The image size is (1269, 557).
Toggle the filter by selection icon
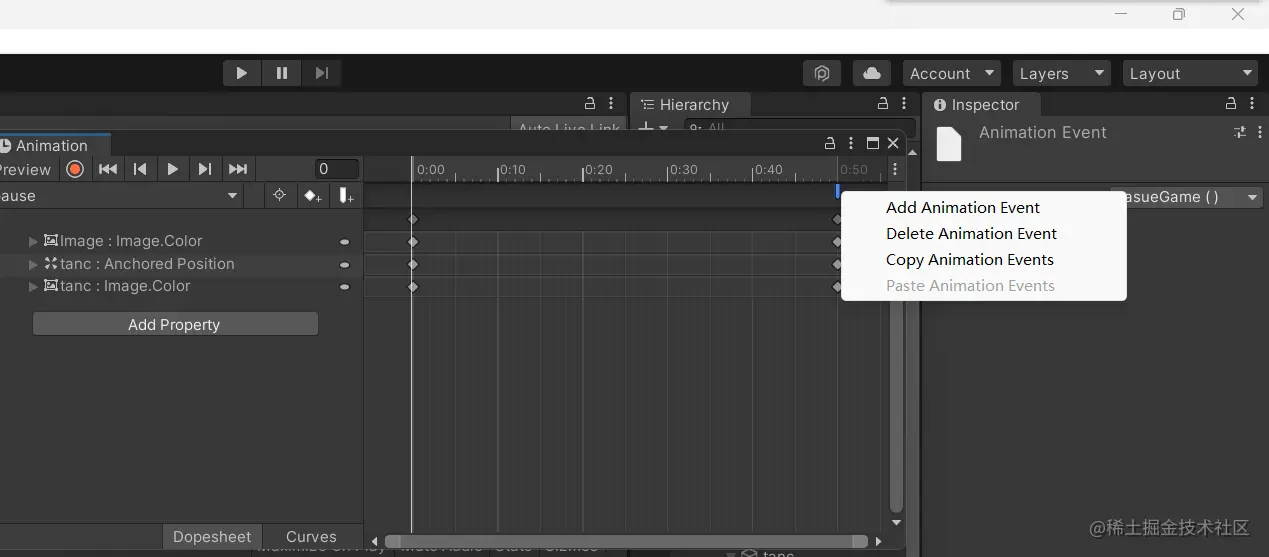pos(280,196)
